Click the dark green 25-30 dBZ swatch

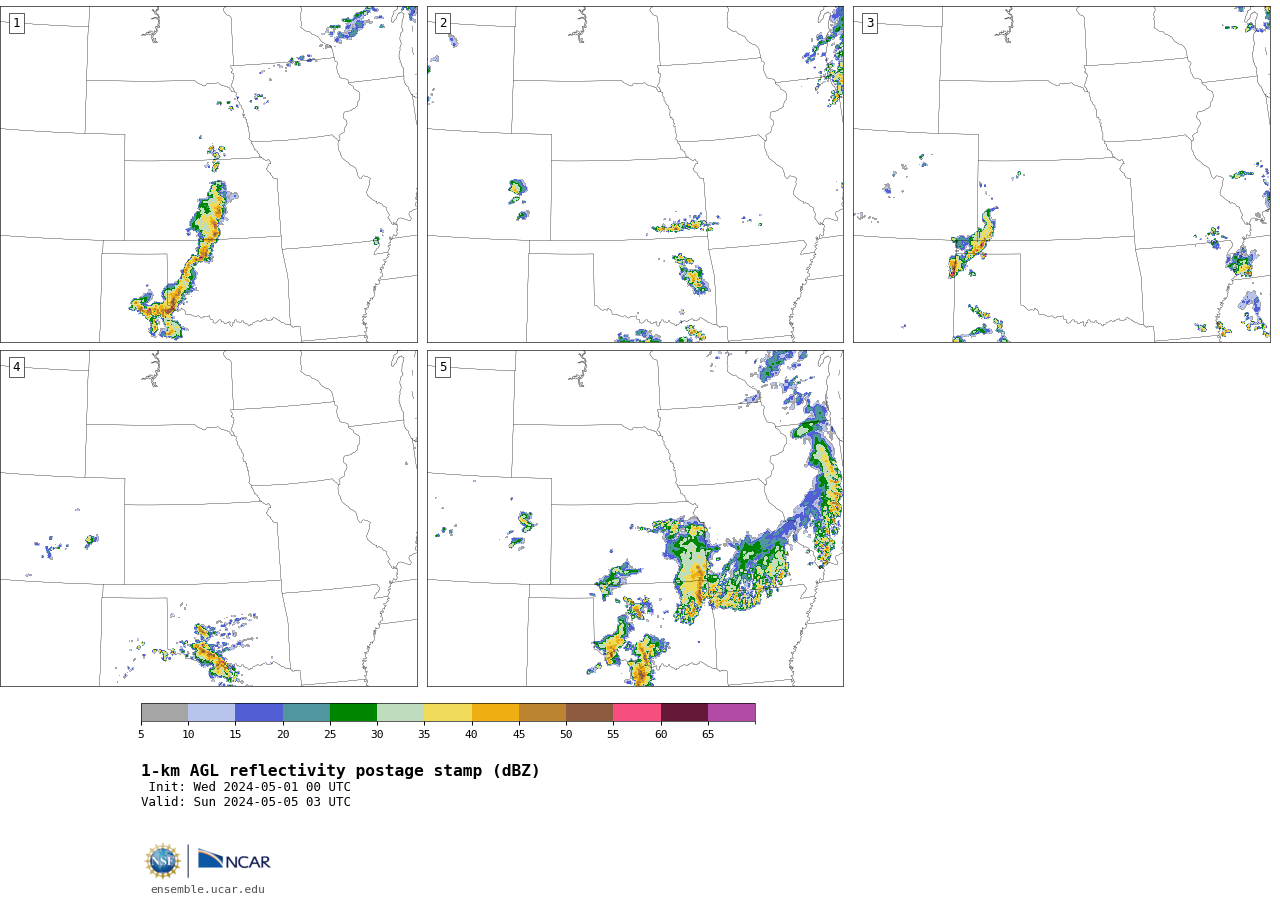click(353, 713)
